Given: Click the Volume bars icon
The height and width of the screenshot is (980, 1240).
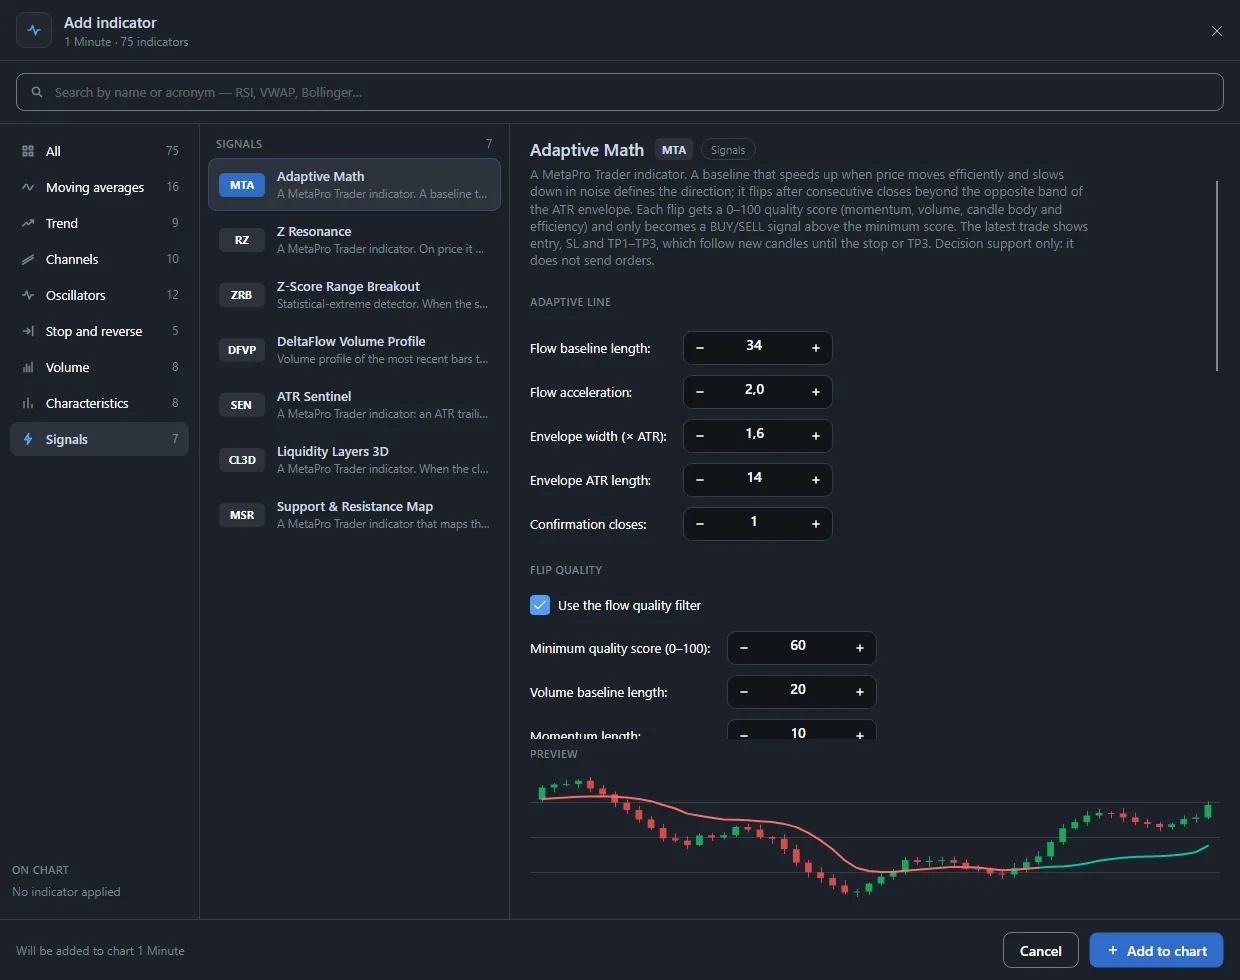Looking at the screenshot, I should tap(28, 367).
